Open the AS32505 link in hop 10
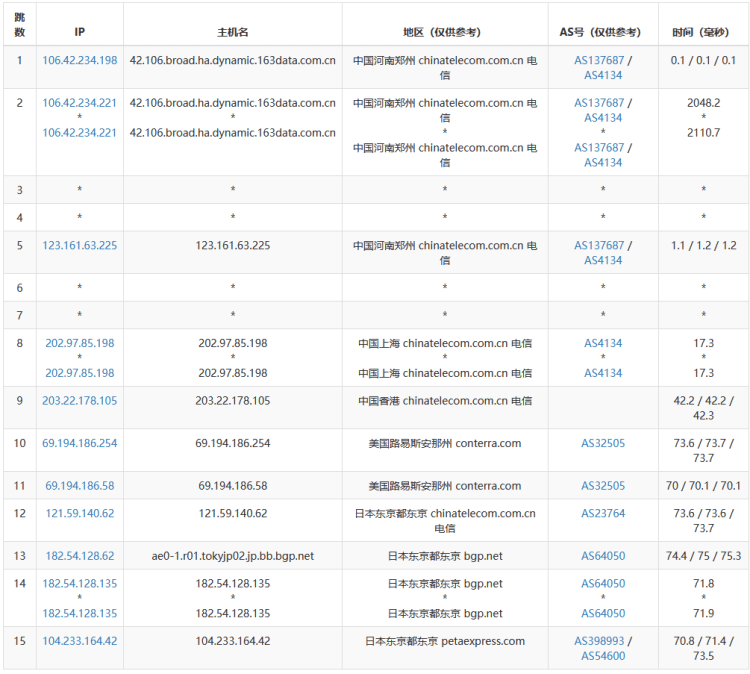 coord(603,443)
